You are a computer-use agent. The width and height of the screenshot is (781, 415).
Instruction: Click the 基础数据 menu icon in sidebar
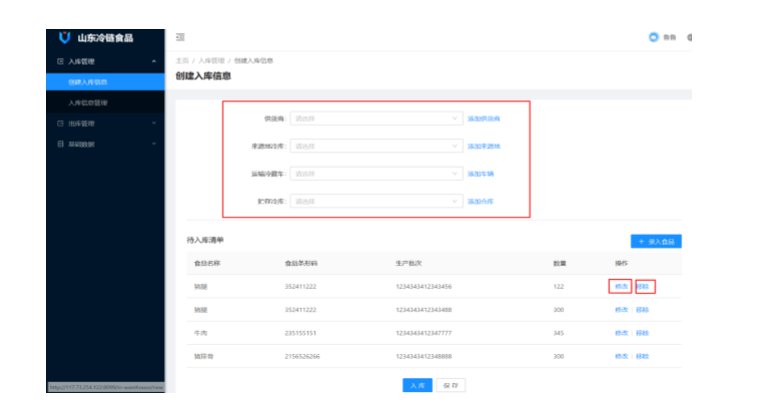(x=60, y=144)
